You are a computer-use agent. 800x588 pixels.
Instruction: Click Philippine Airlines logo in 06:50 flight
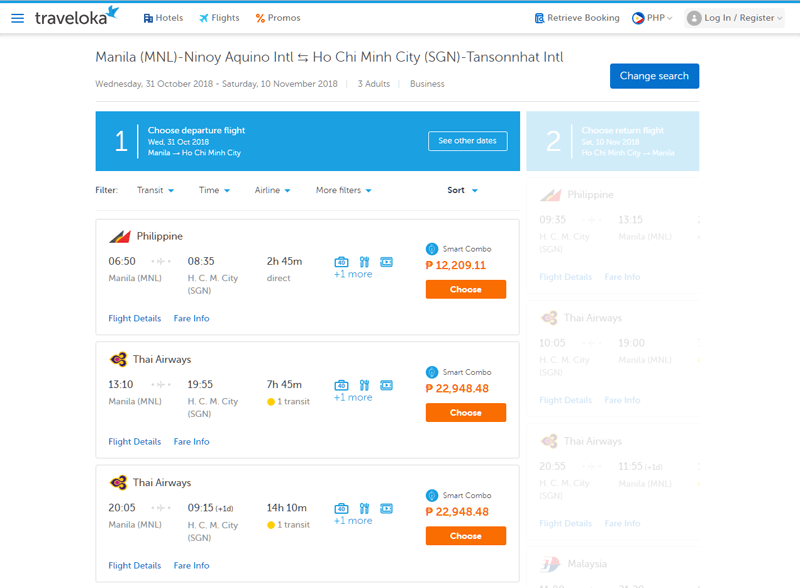point(120,236)
